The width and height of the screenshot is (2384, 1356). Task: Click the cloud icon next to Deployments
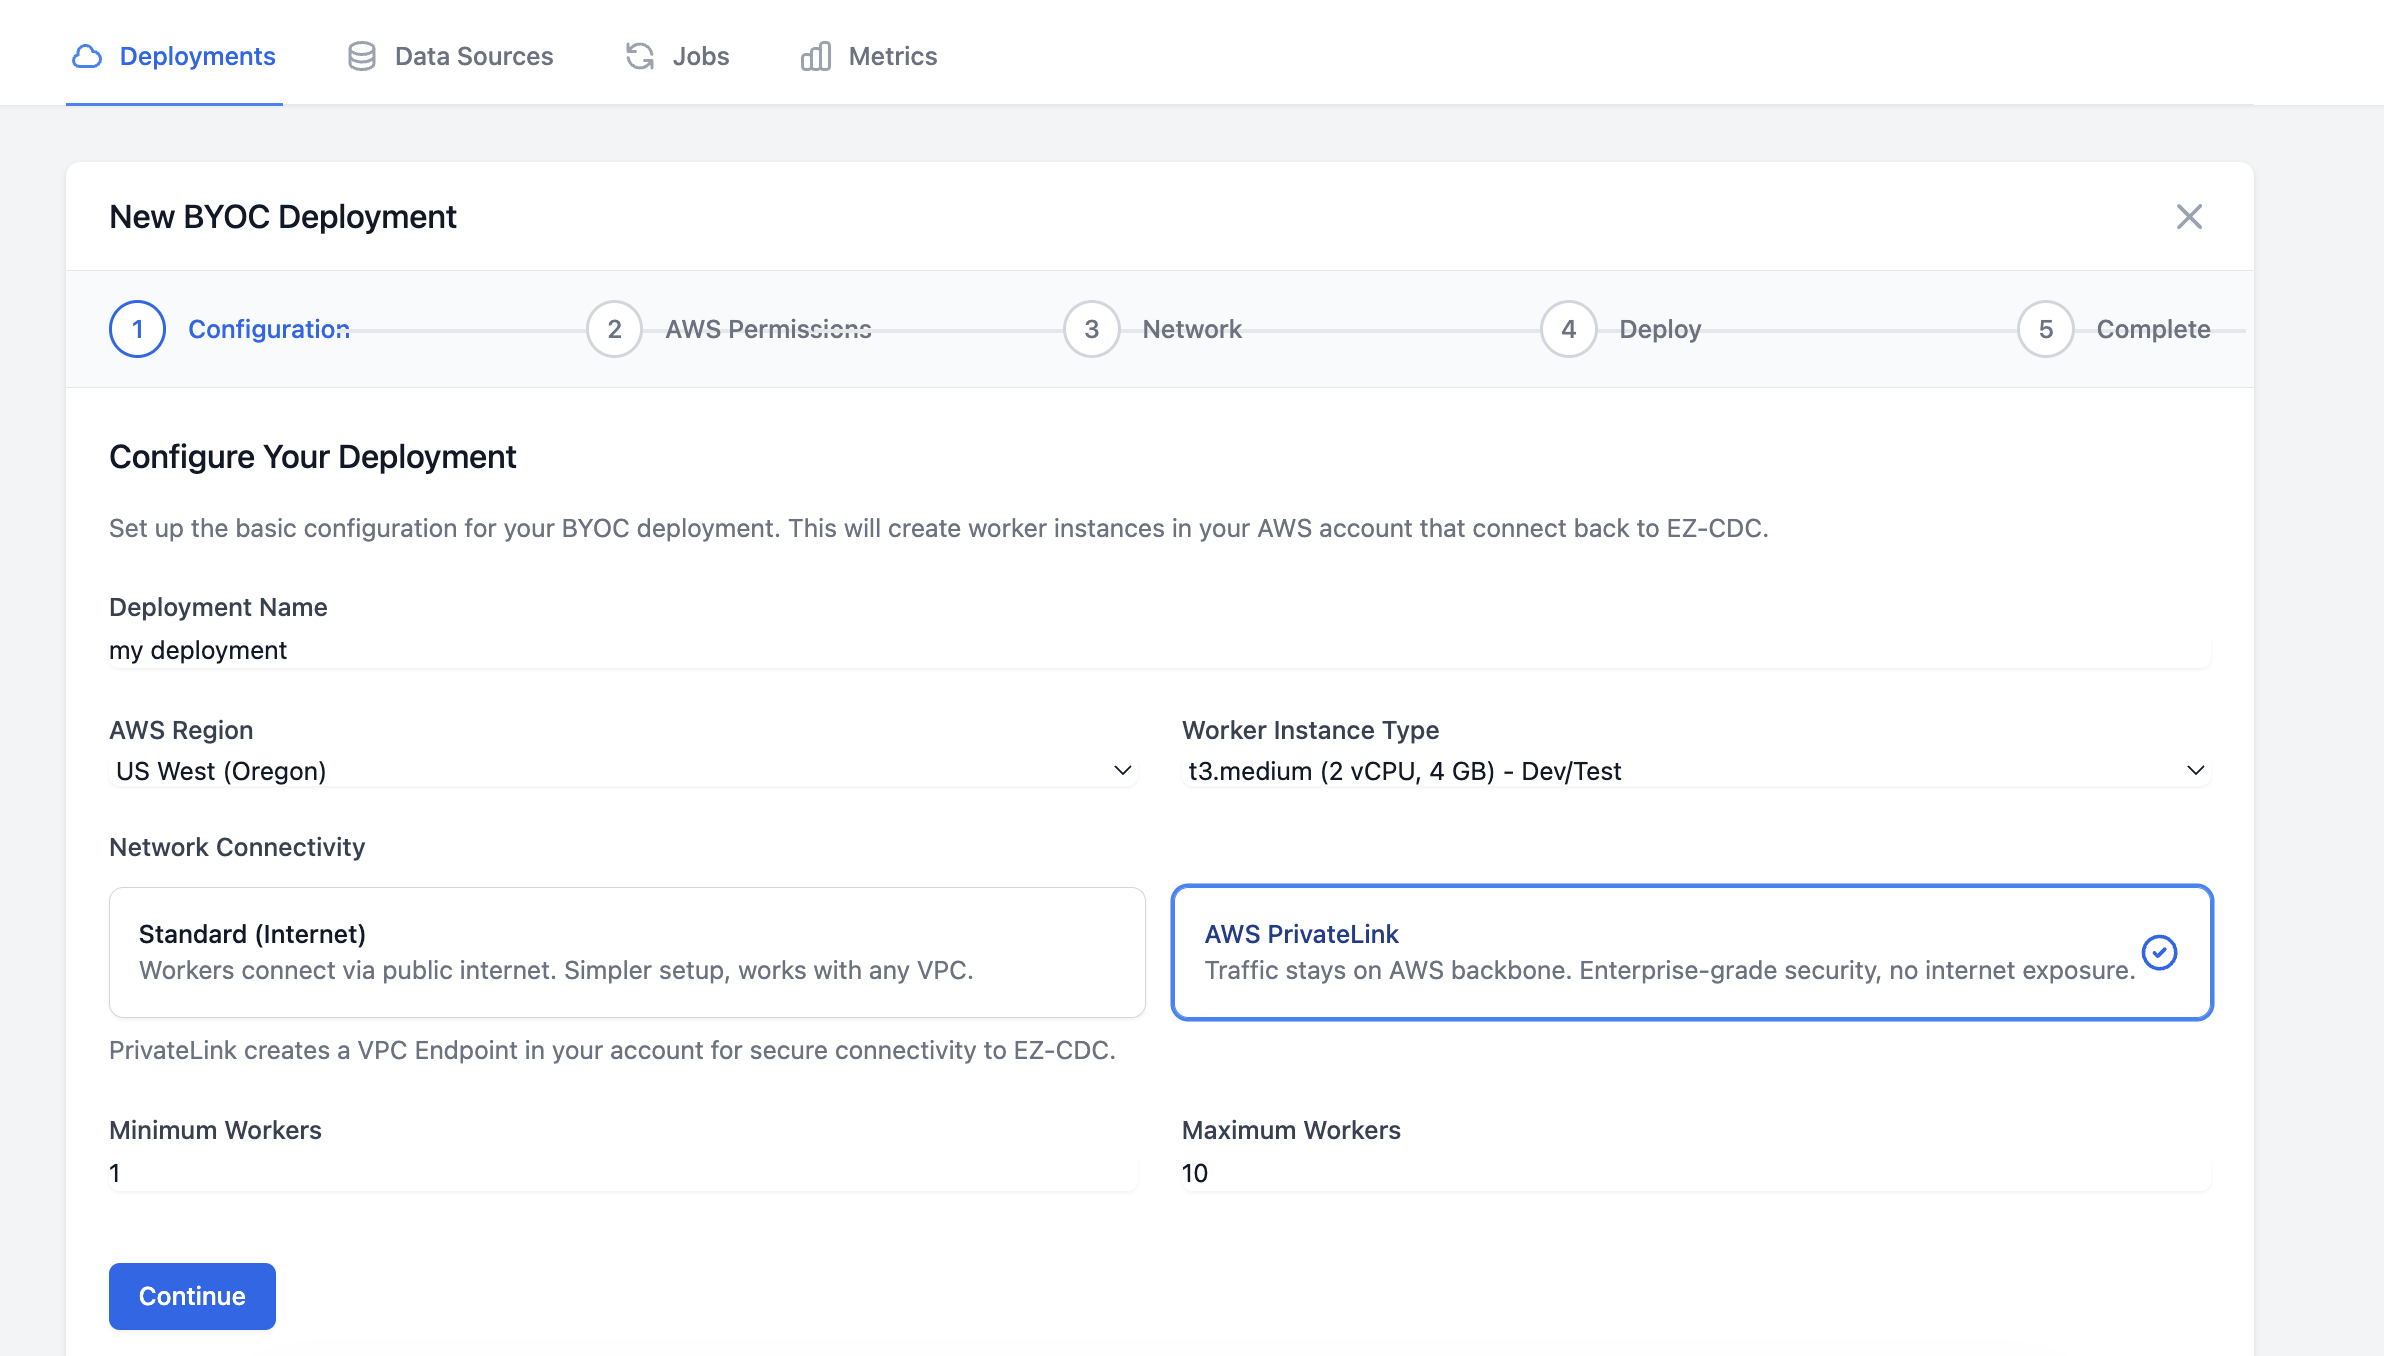point(86,56)
